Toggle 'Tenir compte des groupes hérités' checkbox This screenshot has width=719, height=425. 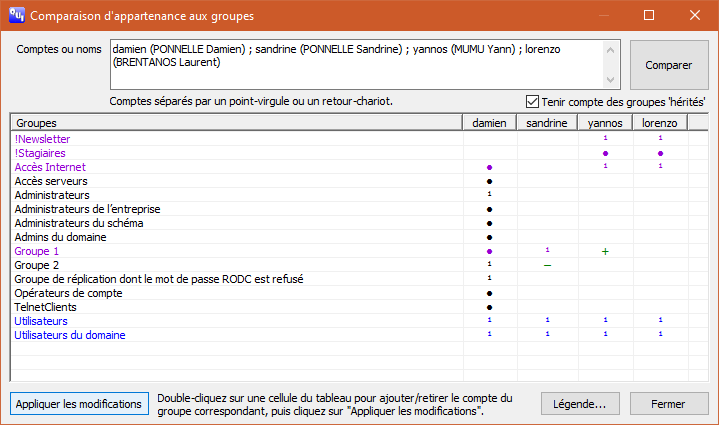(x=532, y=101)
